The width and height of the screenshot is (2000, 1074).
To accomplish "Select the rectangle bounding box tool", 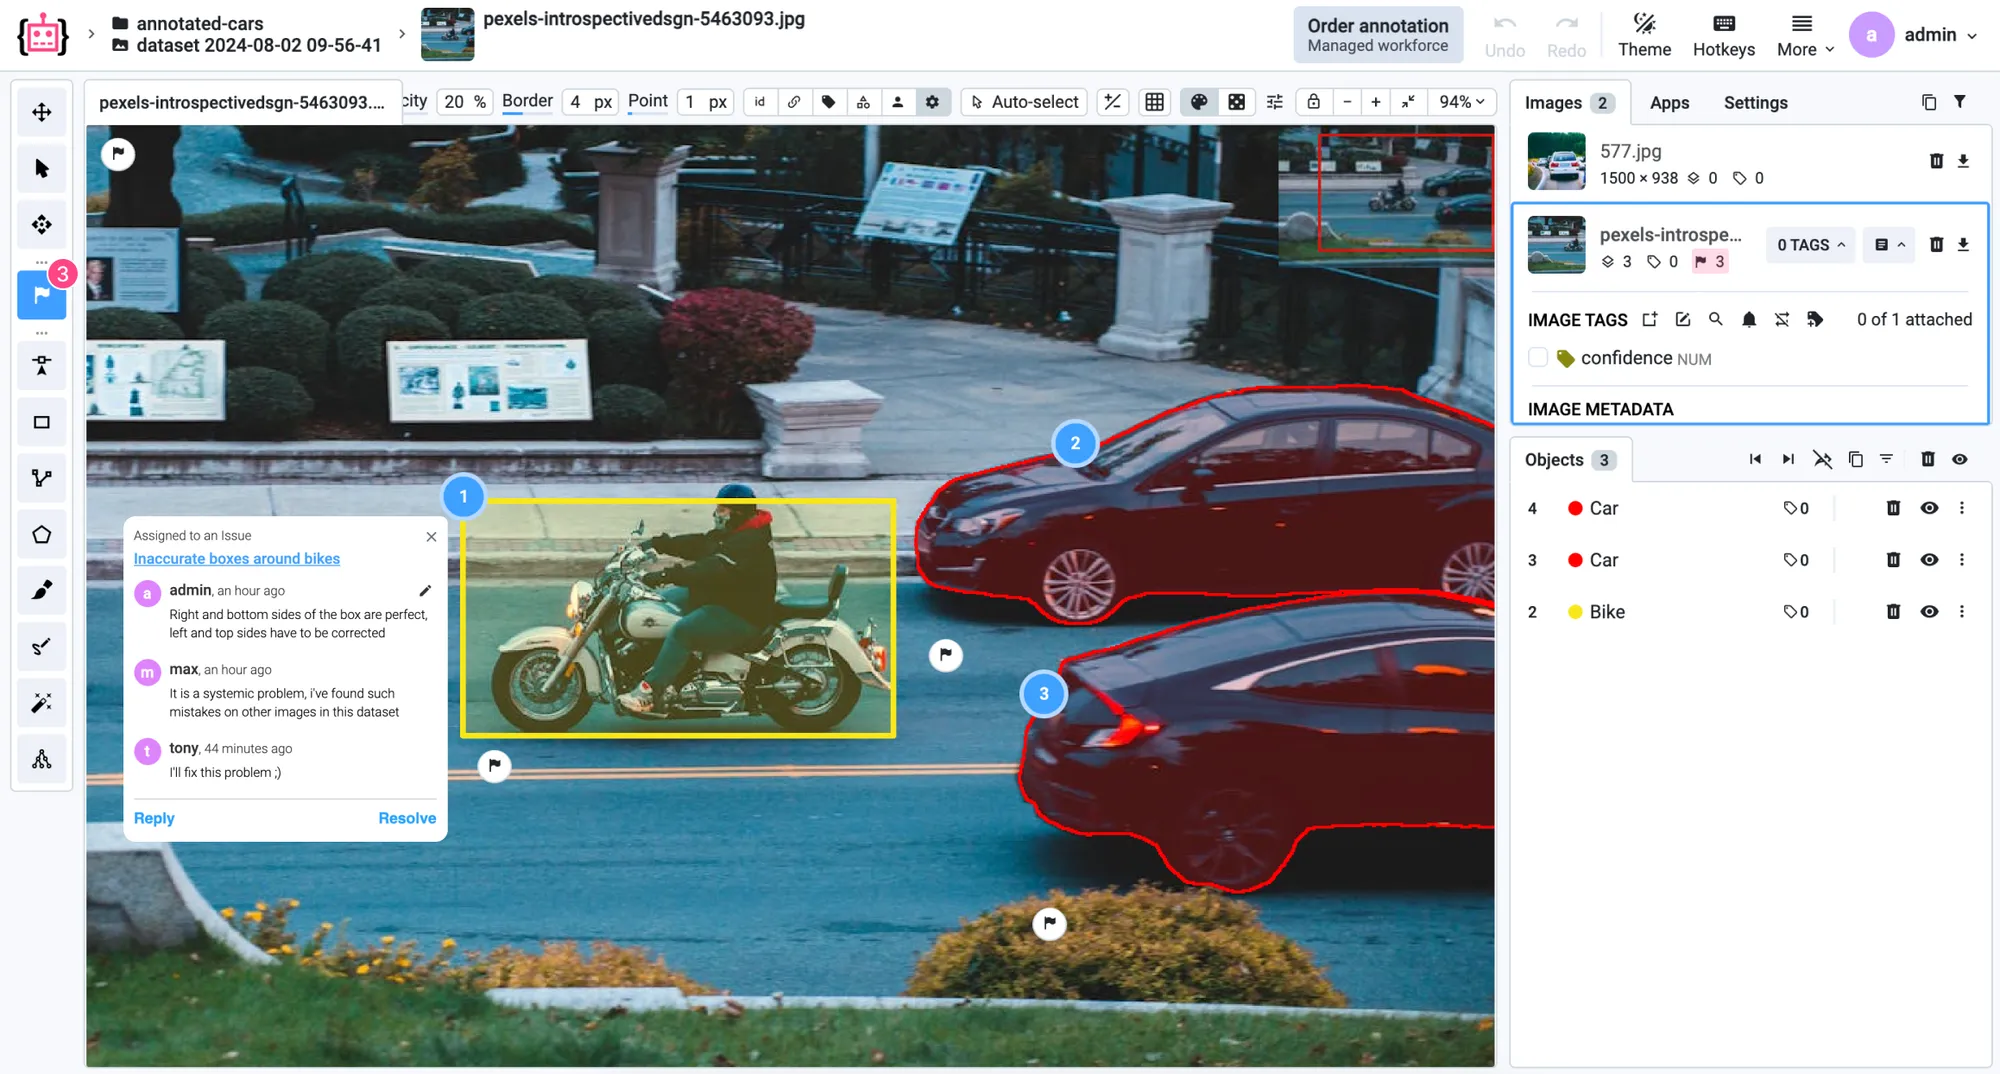I will tap(42, 422).
